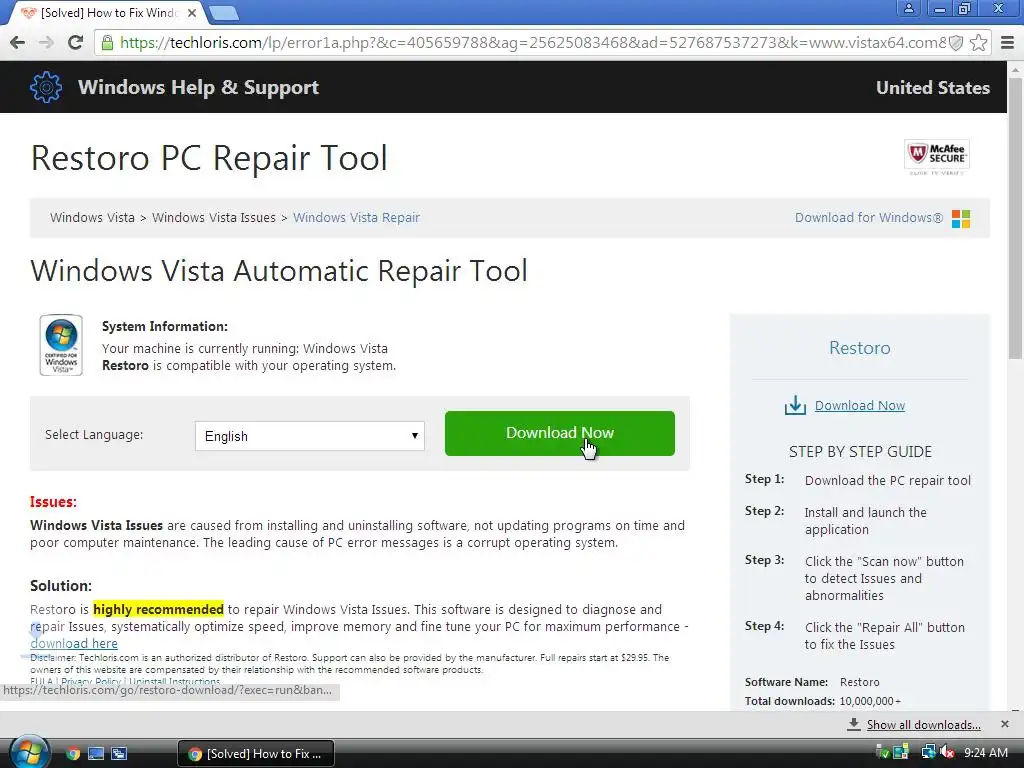Click Windows Vista Repair breadcrumb link
The height and width of the screenshot is (768, 1024).
356,217
